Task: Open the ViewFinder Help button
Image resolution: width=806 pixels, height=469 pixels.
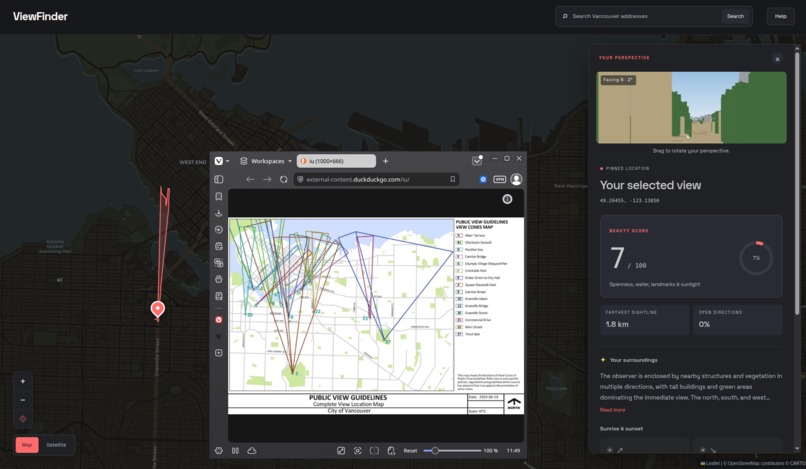Action: coord(780,16)
